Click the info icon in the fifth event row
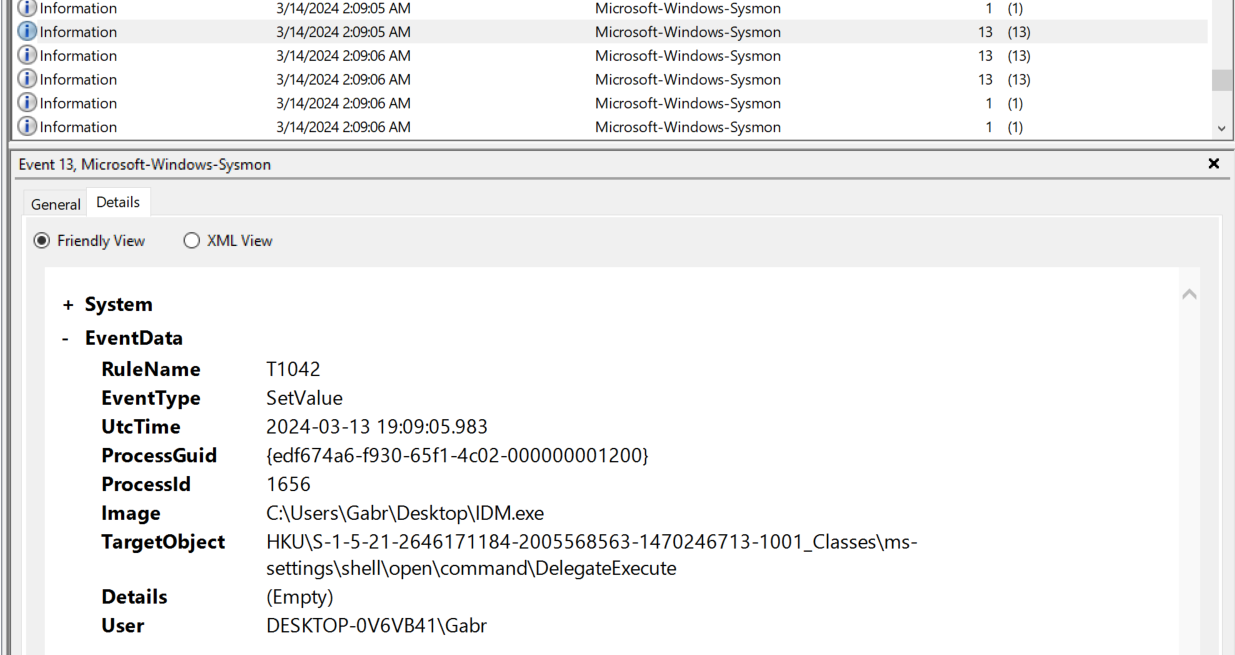 click(x=27, y=103)
